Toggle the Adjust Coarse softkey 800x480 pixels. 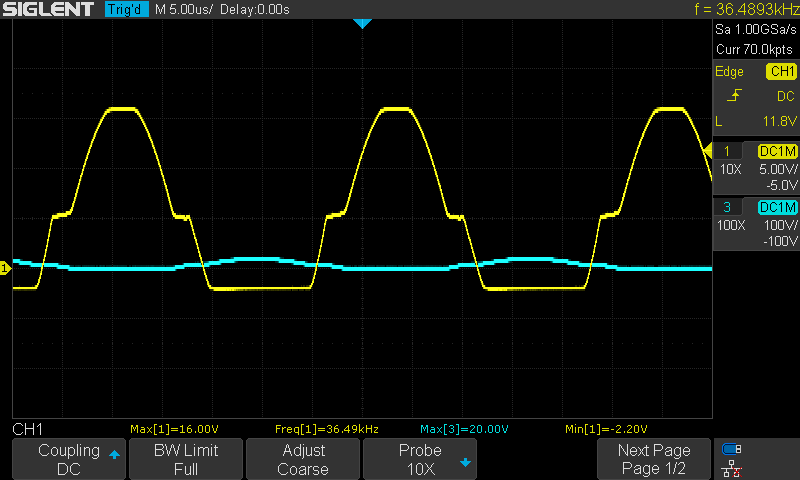point(303,459)
